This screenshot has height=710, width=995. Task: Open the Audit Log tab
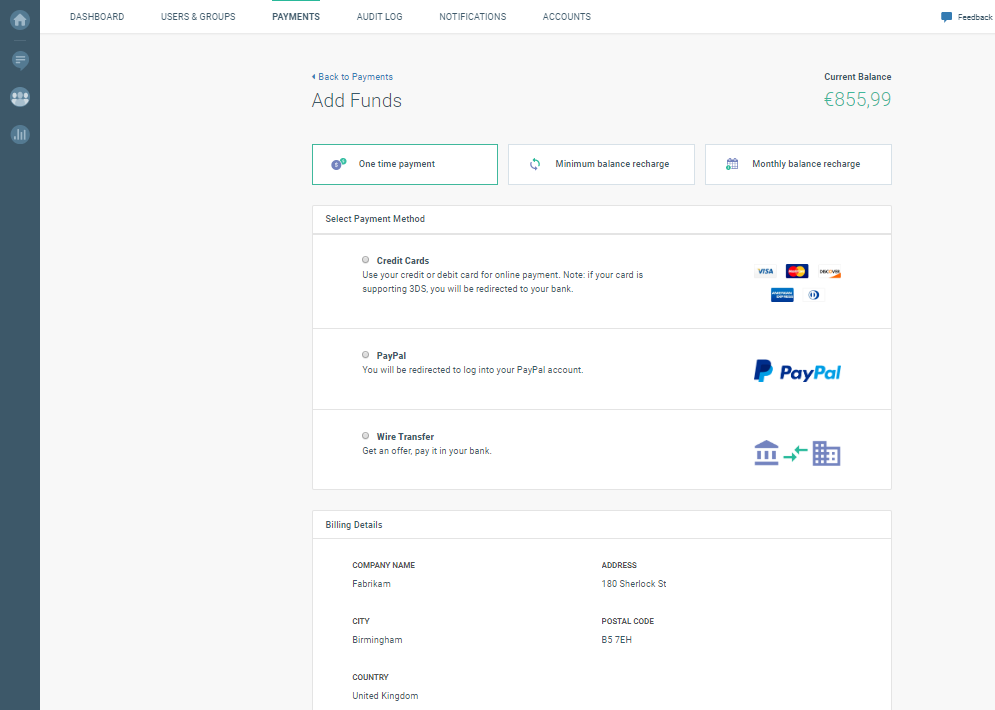[x=379, y=16]
